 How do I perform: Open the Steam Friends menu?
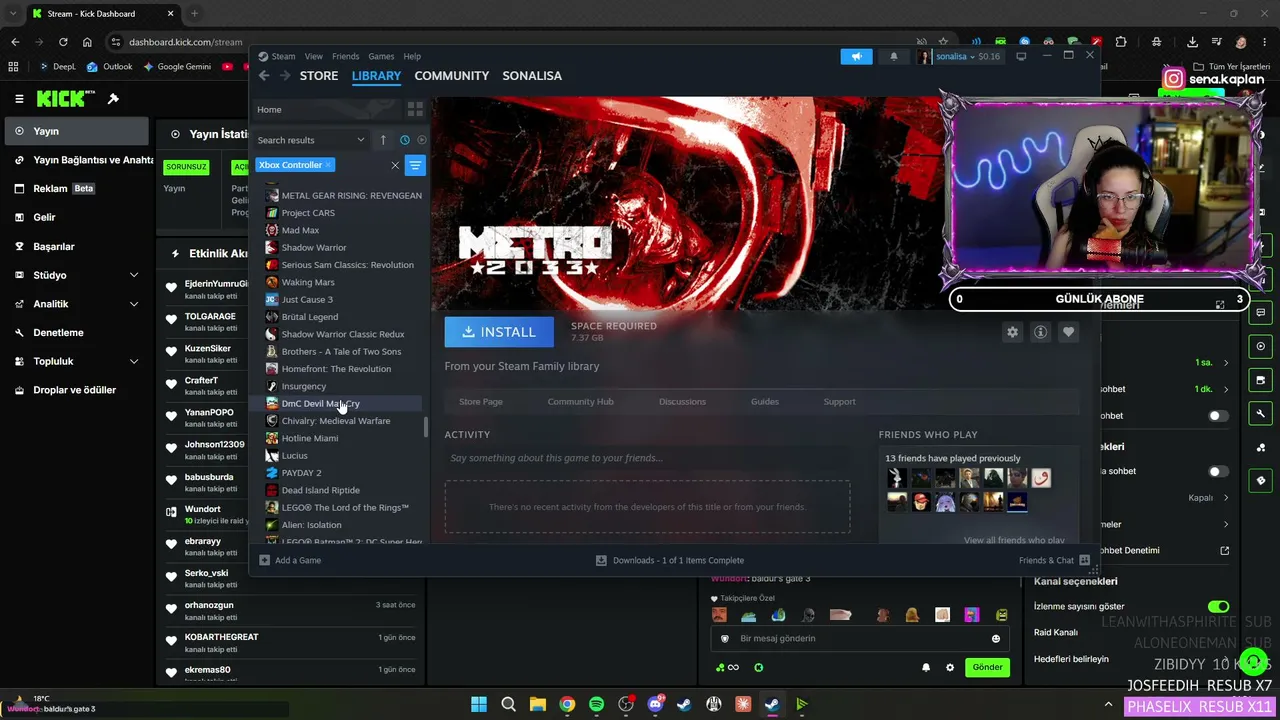point(345,56)
